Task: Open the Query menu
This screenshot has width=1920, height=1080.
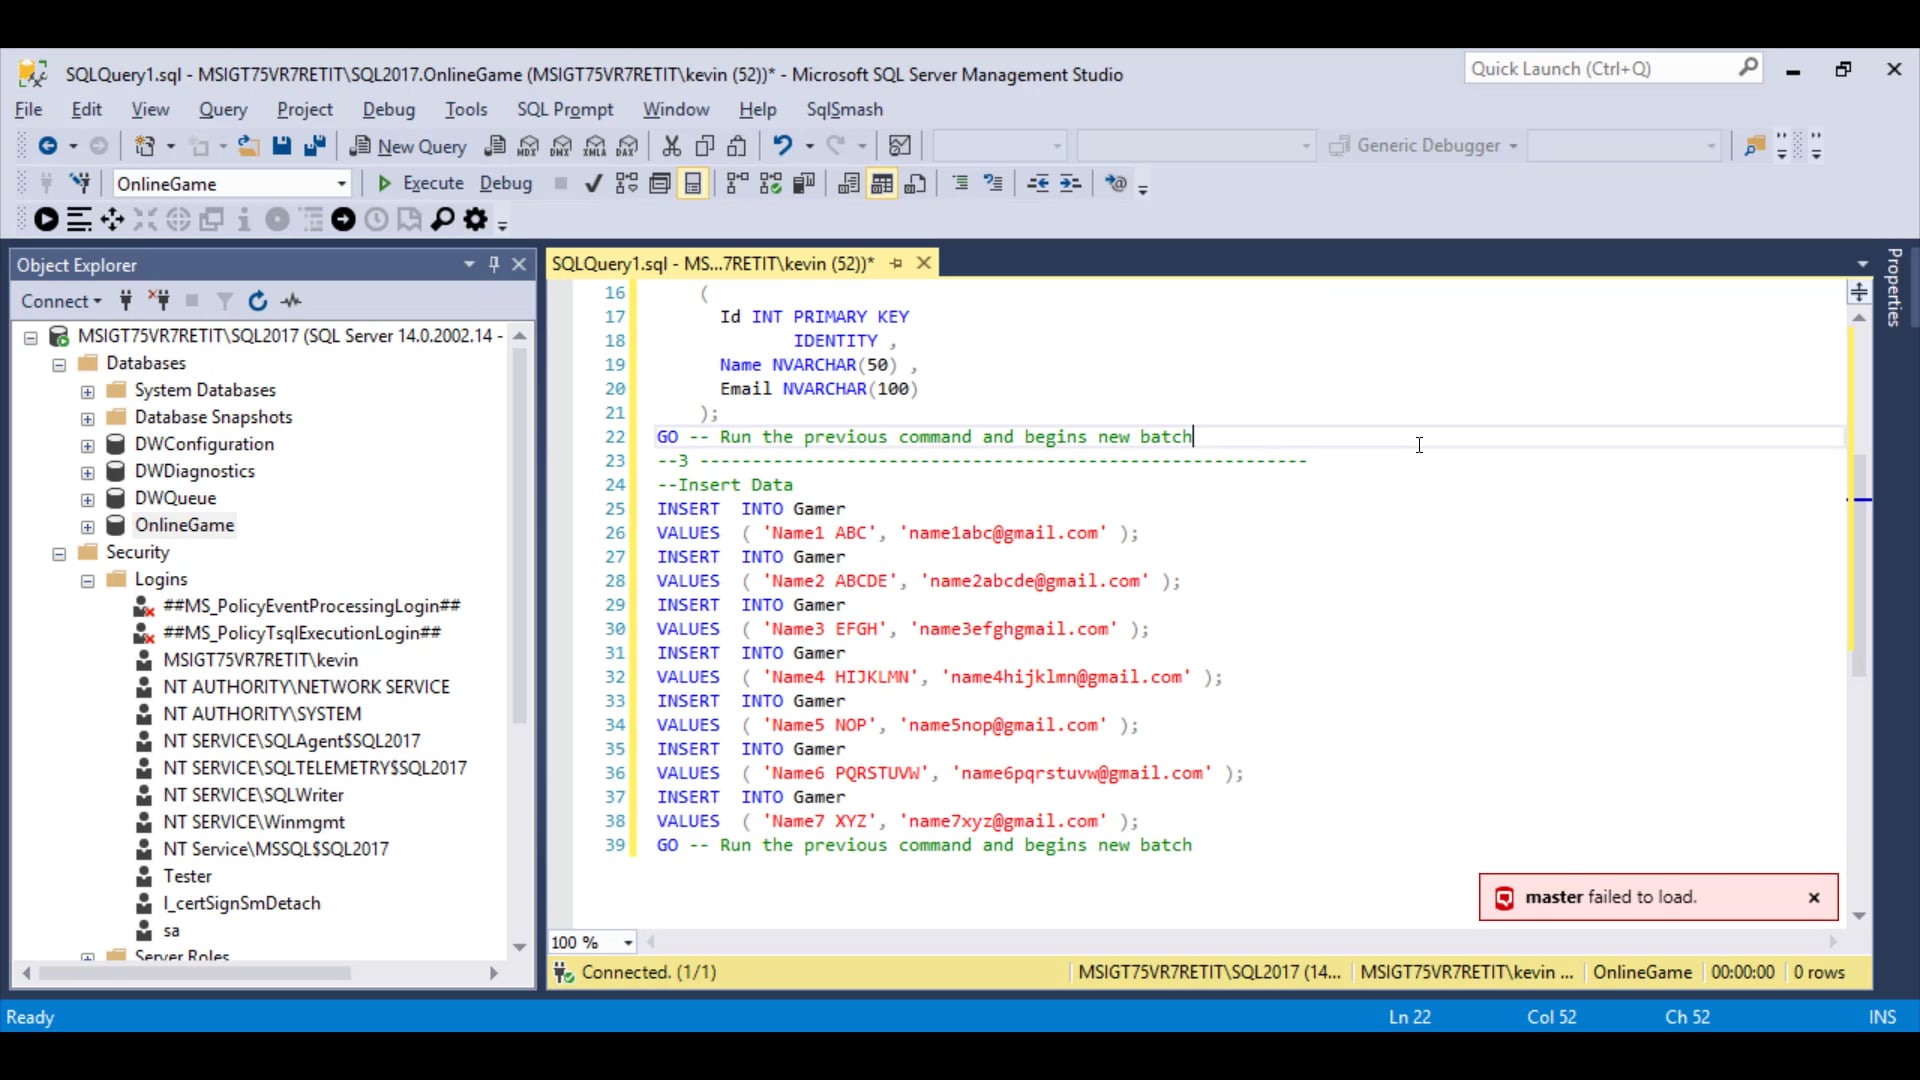Action: pos(224,110)
